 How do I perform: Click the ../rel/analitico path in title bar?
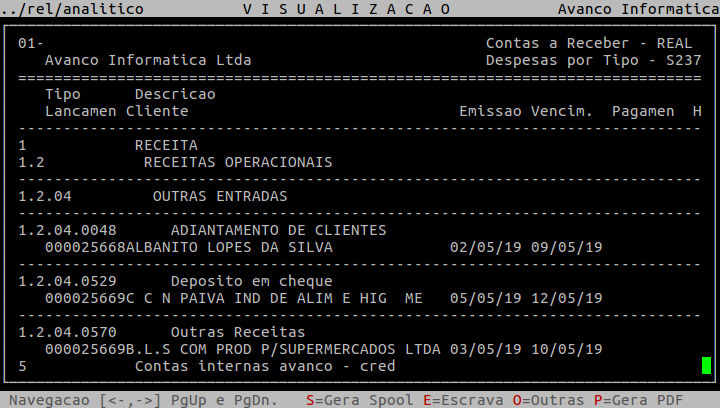click(72, 9)
